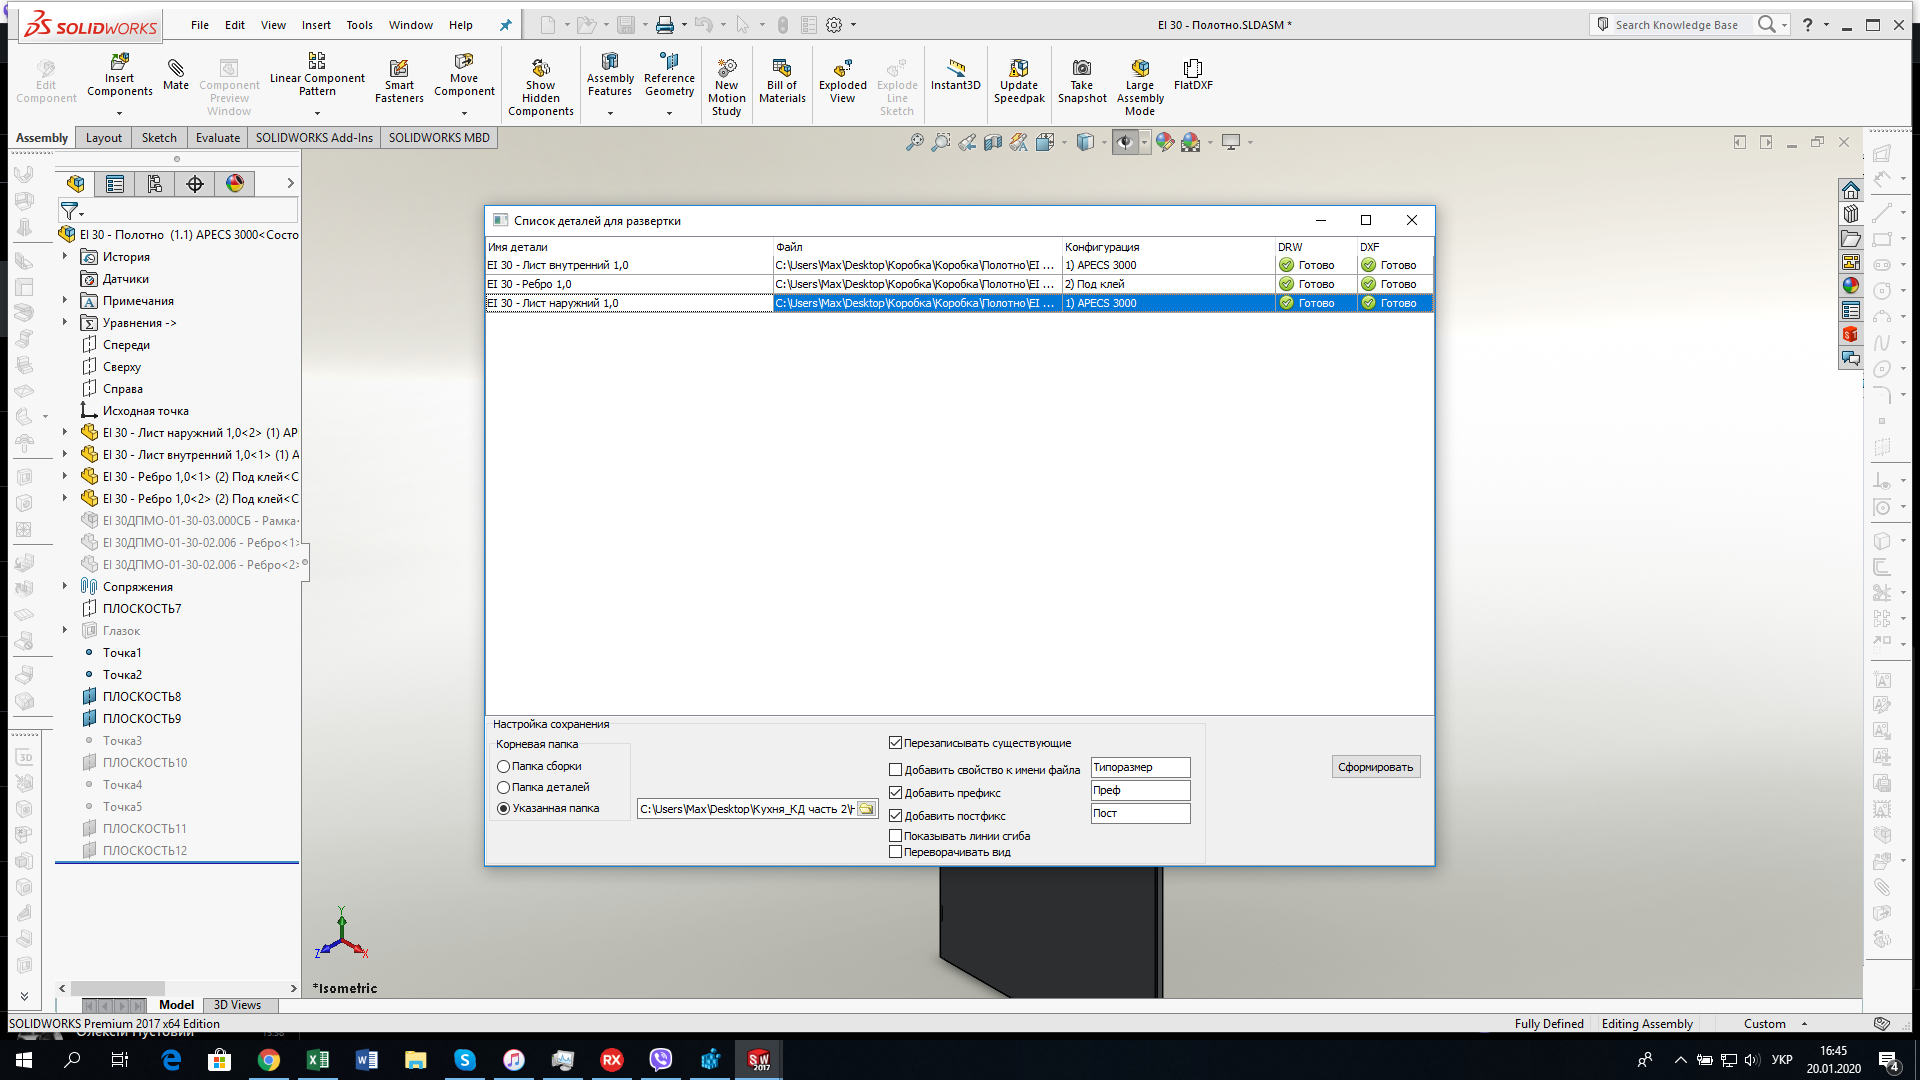Select Папка деталей radio button
1920x1080 pixels.
tap(503, 788)
